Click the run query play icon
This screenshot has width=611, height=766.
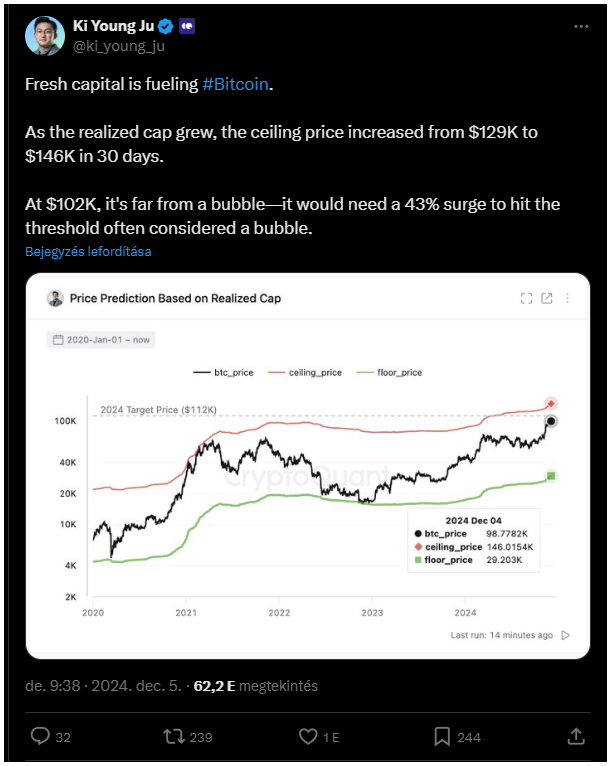tap(566, 635)
